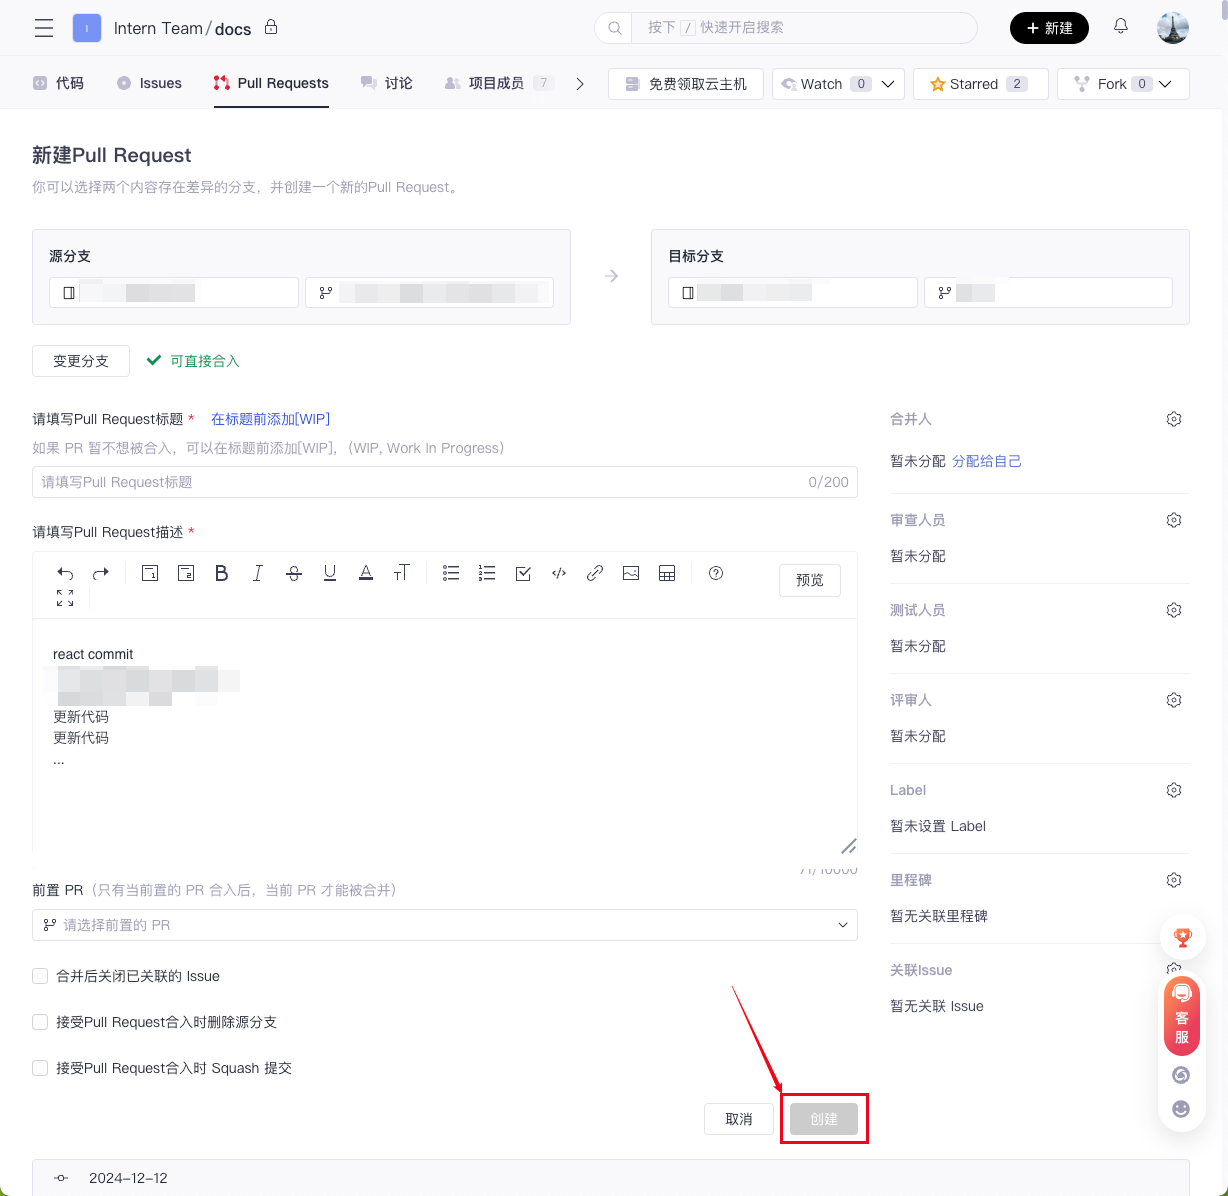Enable 合并后关闭已关联的 Issue checkbox
Screen dimensions: 1228x1196
point(41,976)
